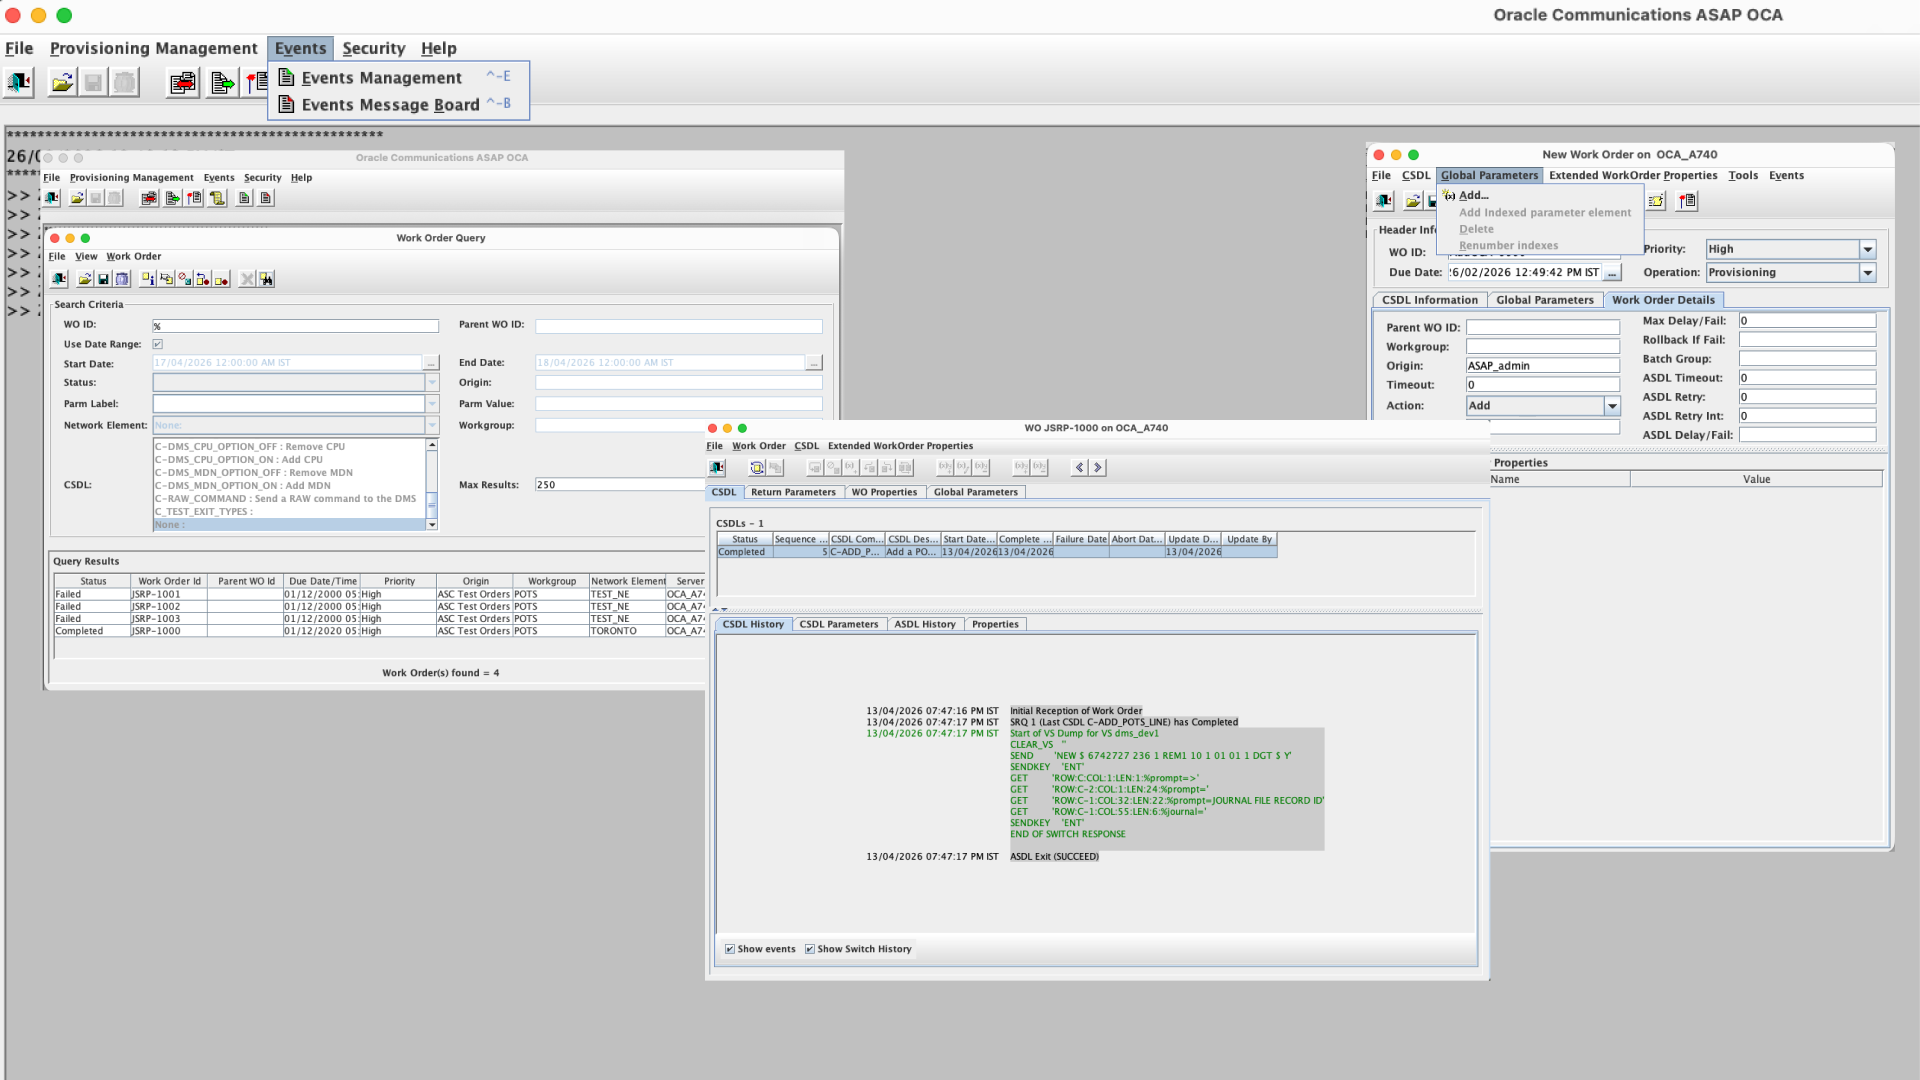This screenshot has width=1920, height=1080.
Task: Open Tools menu in New Work Order window
Action: tap(1743, 175)
